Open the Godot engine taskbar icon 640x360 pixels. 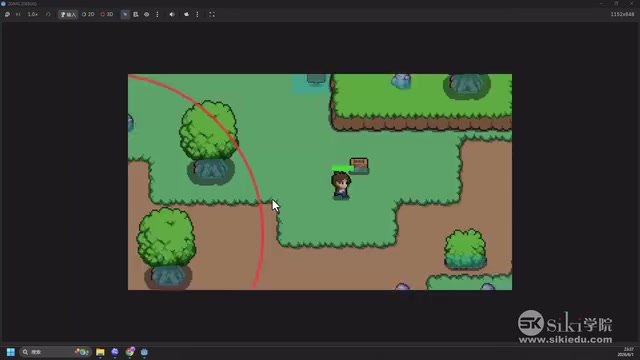(144, 352)
